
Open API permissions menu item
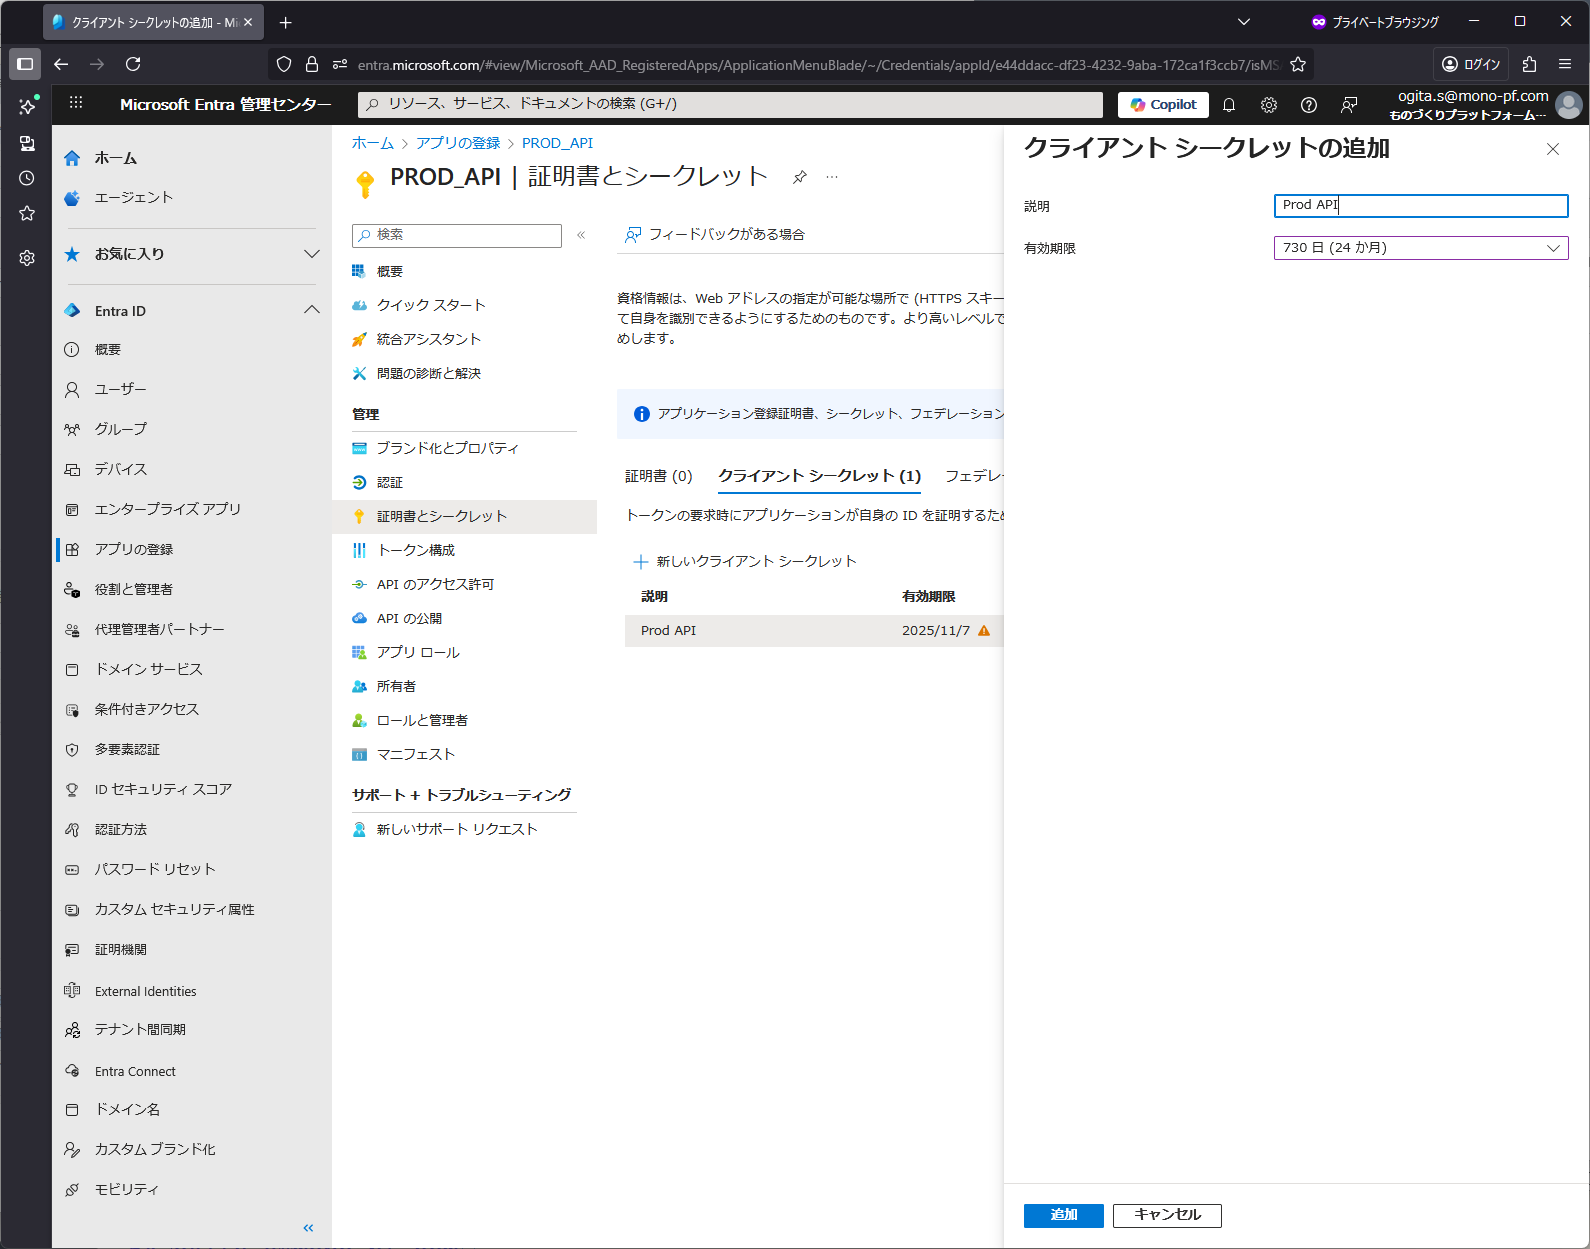click(x=435, y=585)
